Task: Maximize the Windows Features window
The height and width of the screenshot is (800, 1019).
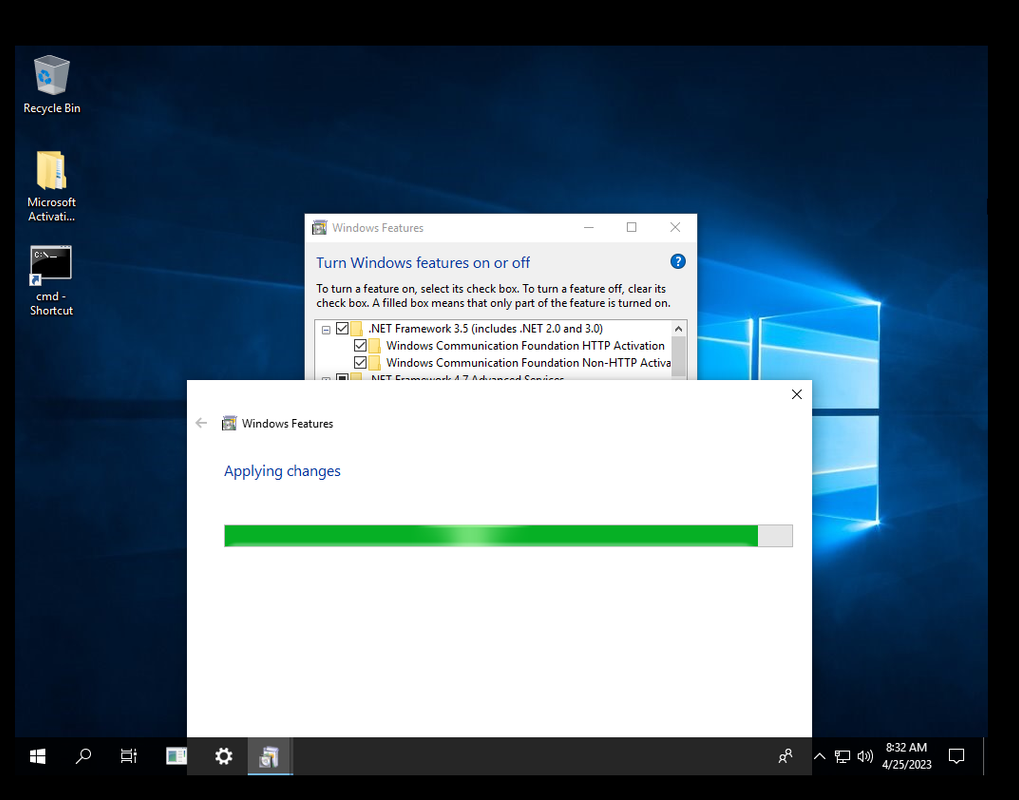Action: click(632, 227)
